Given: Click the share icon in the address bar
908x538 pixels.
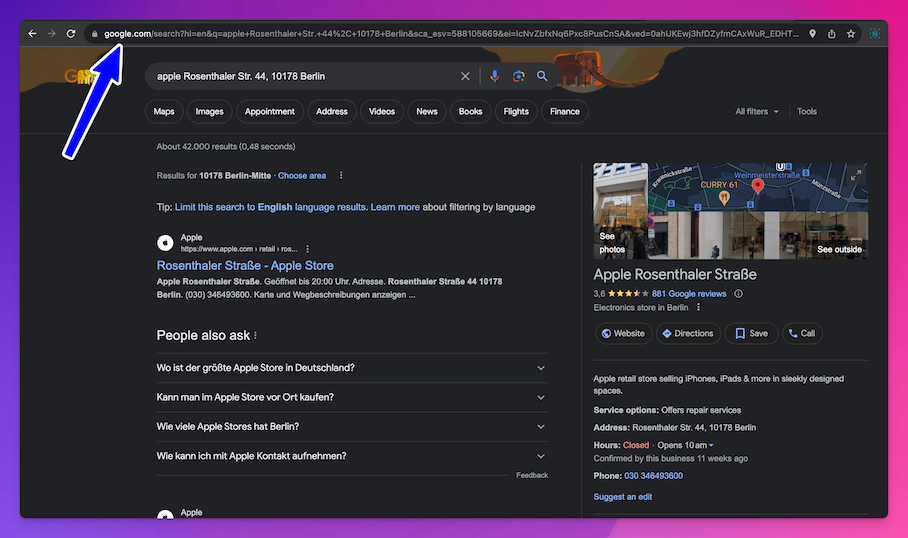Looking at the screenshot, I should click(831, 33).
